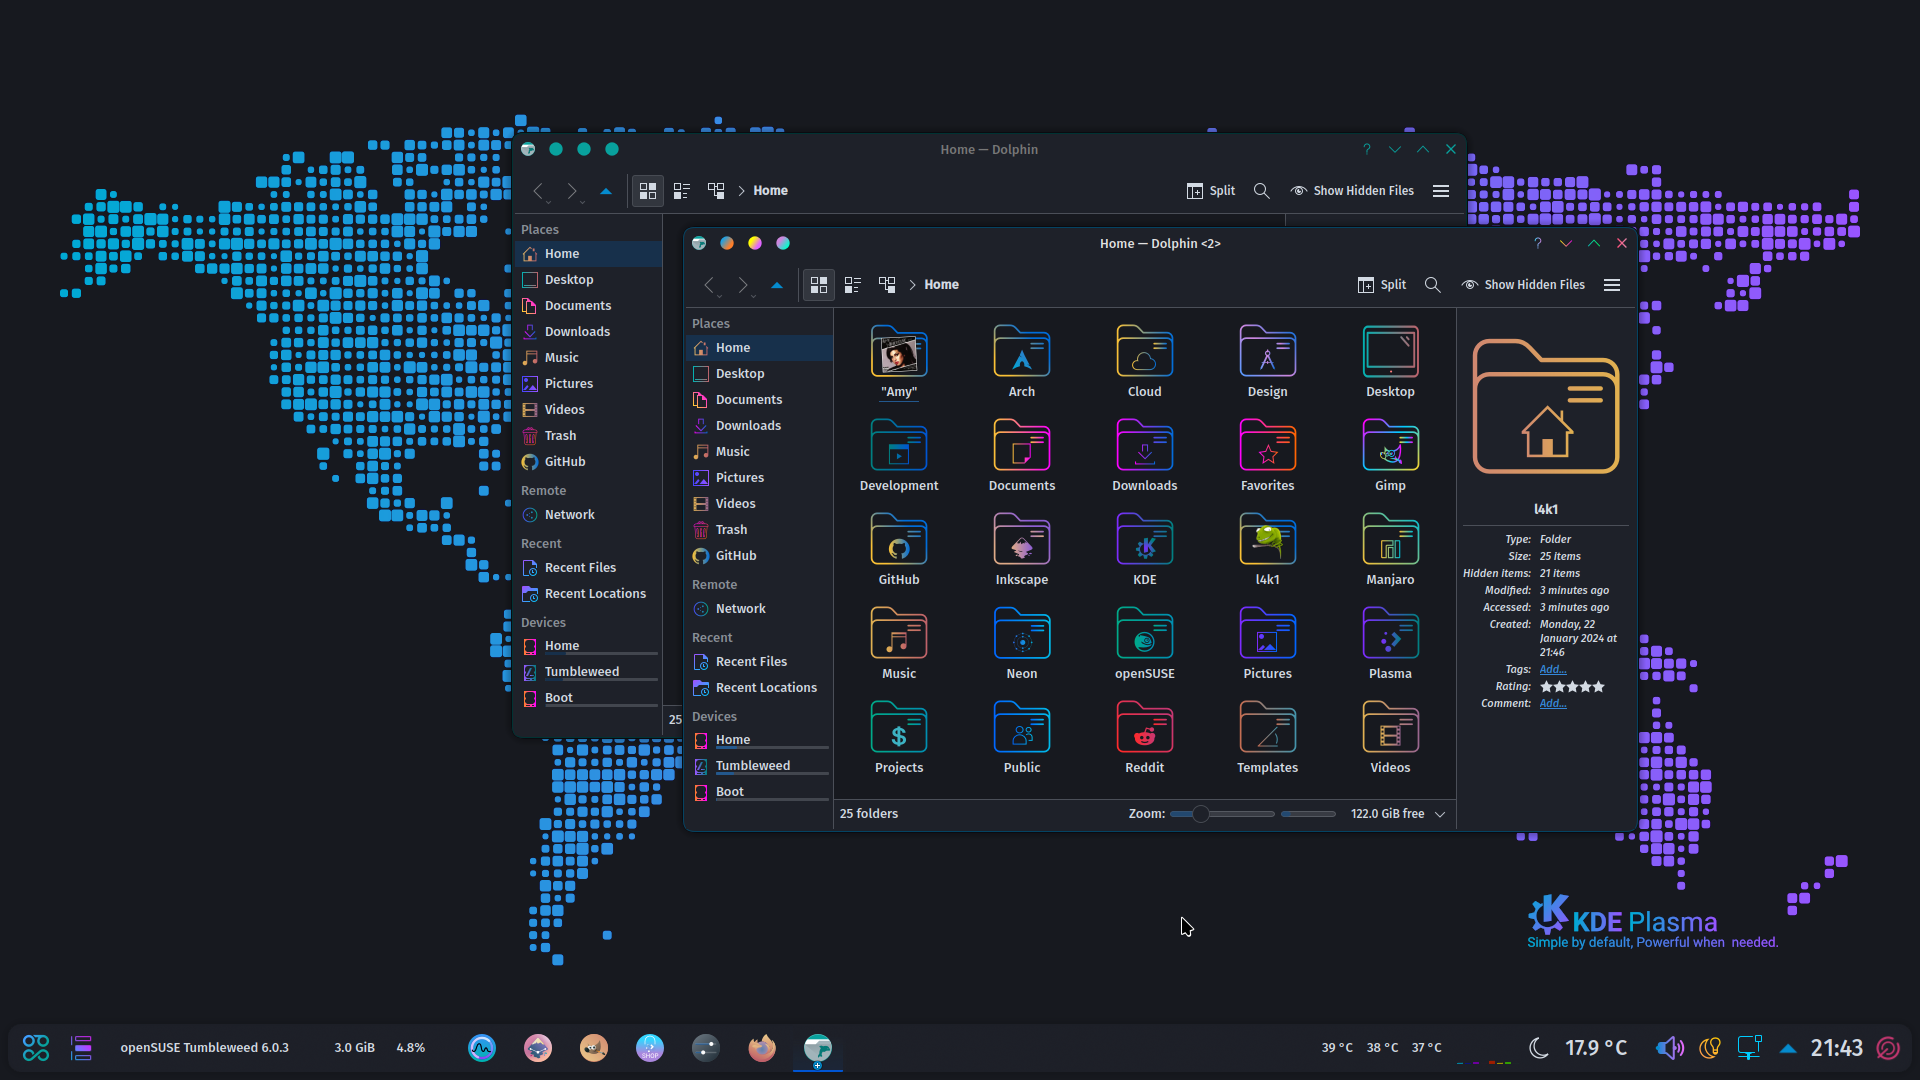Select Pictures in back Dolphin window sidebar
1920x1080 pixels.
[588, 384]
